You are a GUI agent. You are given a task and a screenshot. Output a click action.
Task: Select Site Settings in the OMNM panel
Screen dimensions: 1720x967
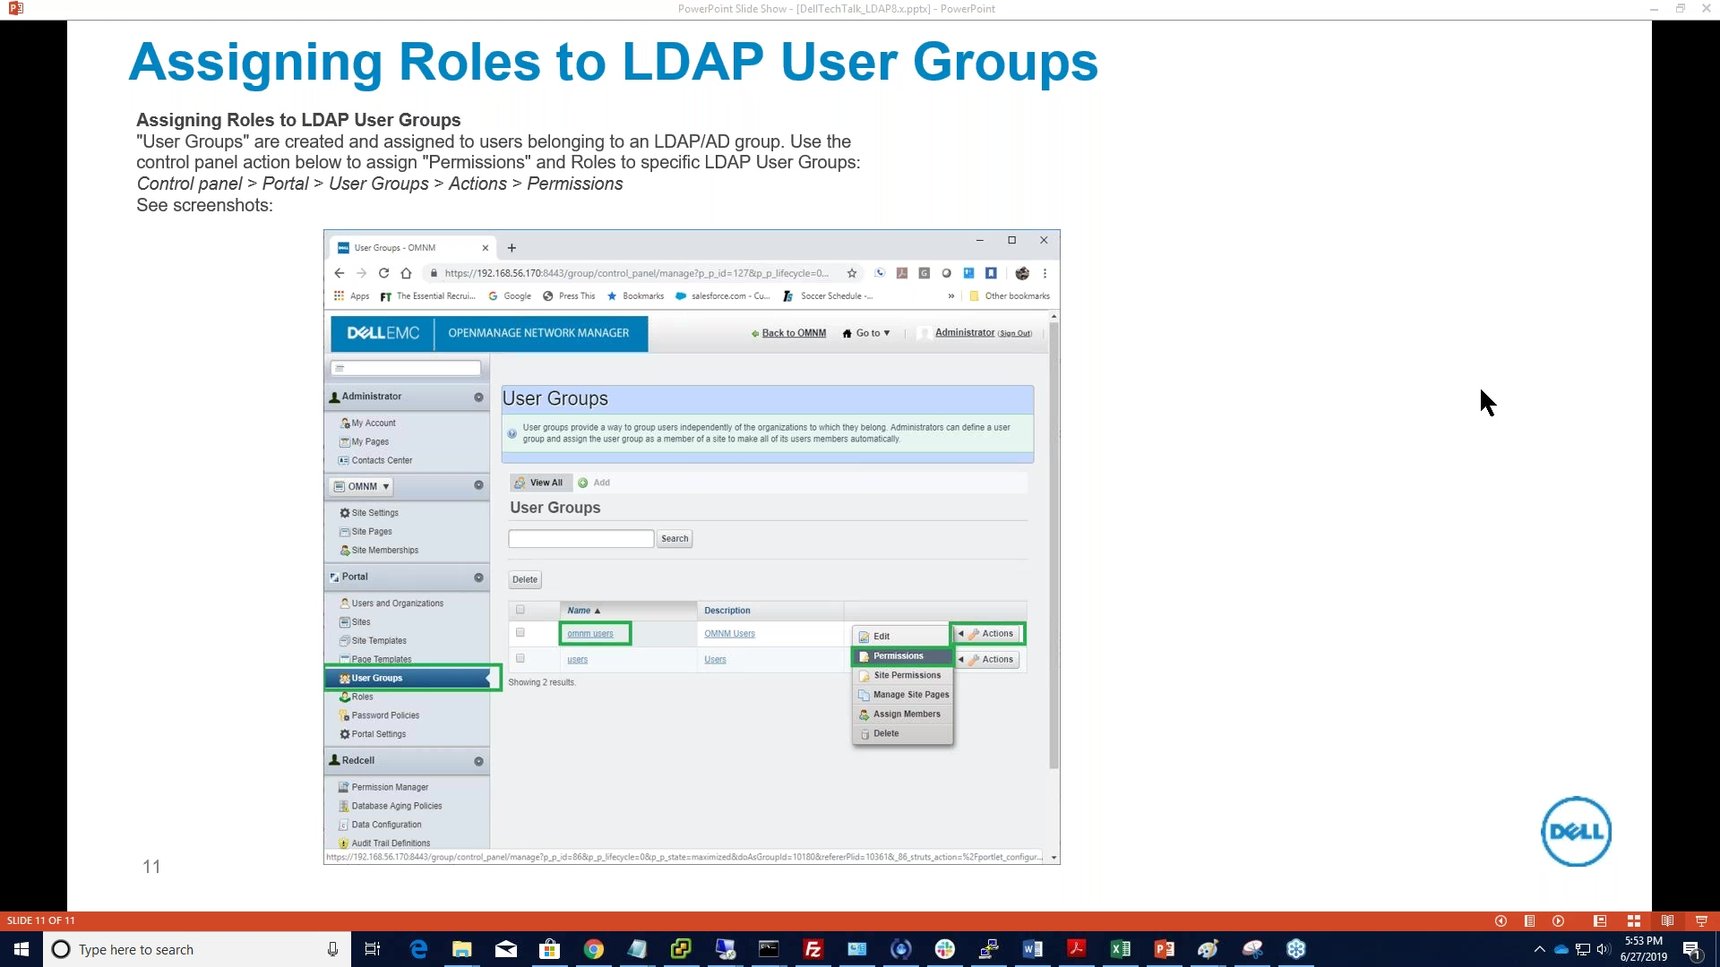coord(374,512)
